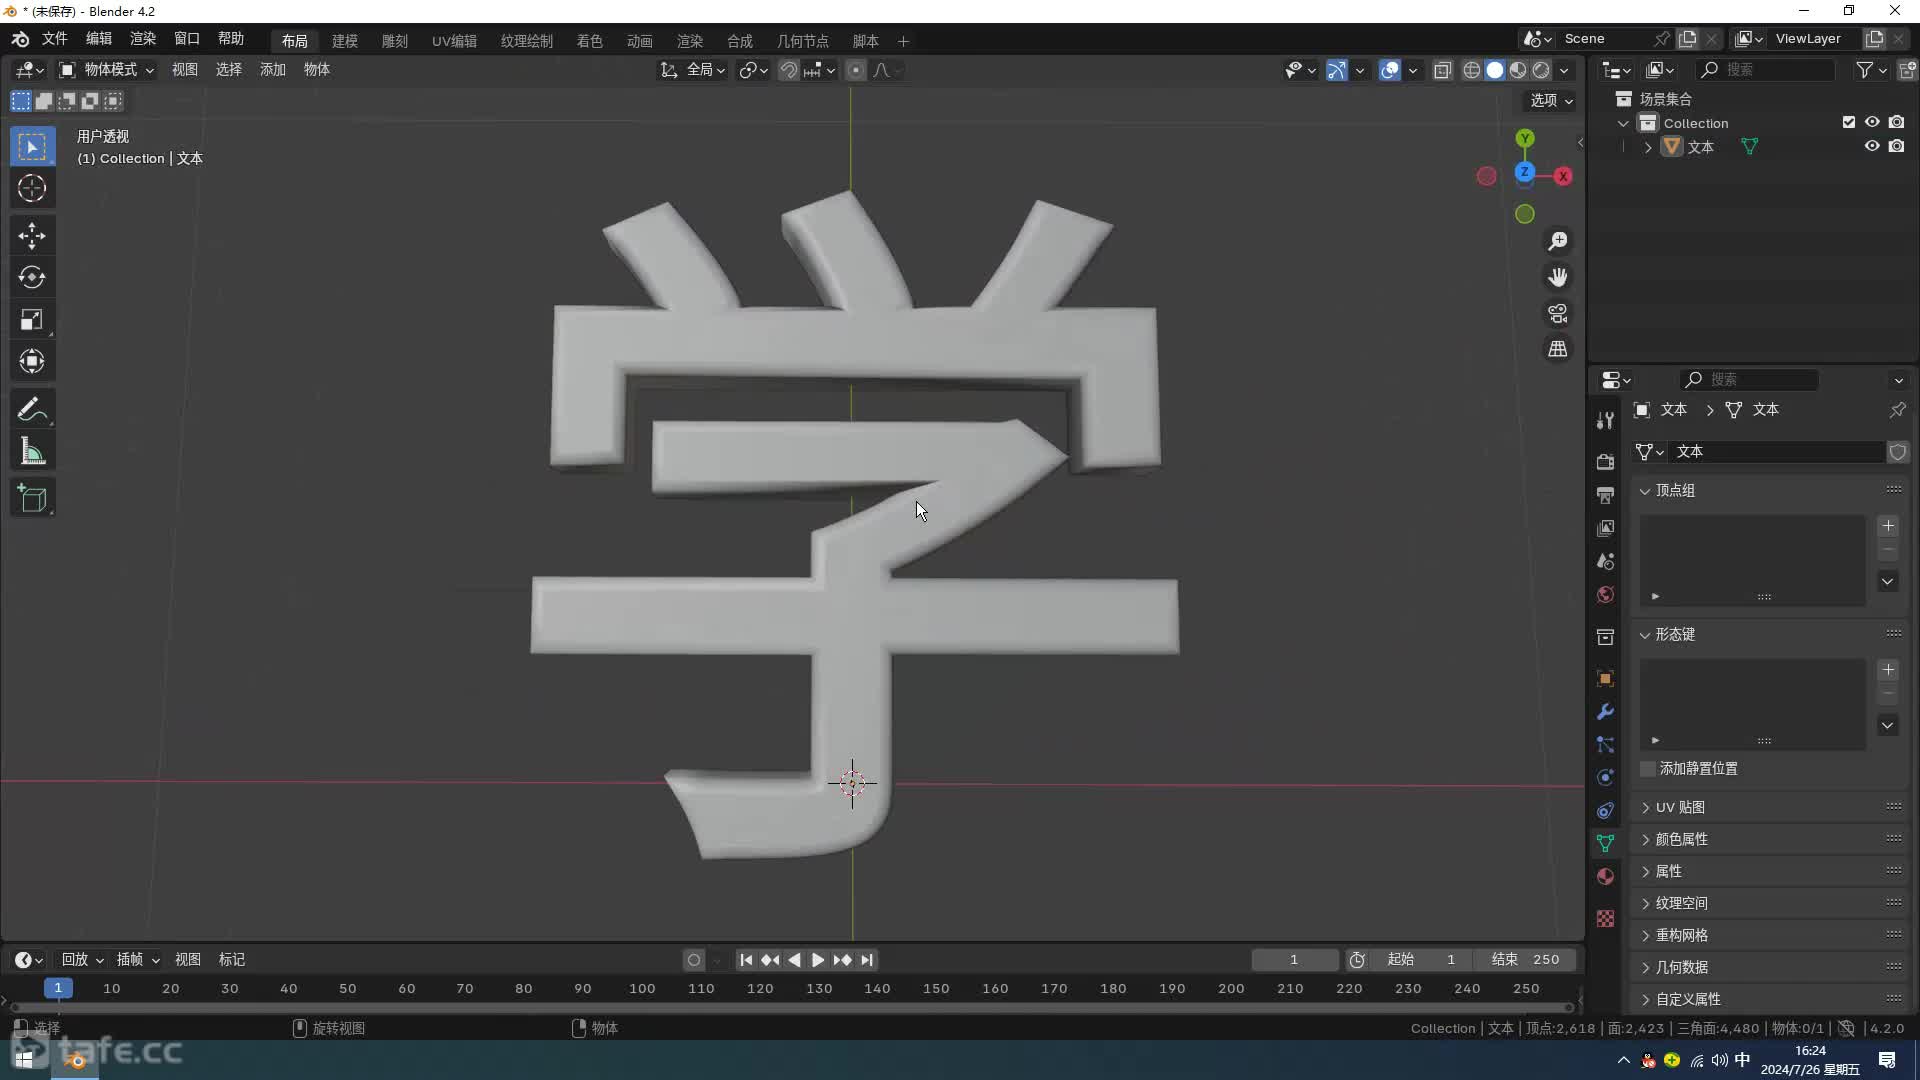1920x1080 pixels.
Task: Enable 添加静置位置 checkbox
Action: 1648,768
